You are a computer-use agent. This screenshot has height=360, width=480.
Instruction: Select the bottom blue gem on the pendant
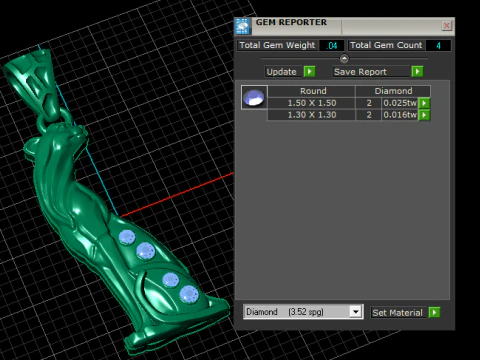click(x=189, y=294)
